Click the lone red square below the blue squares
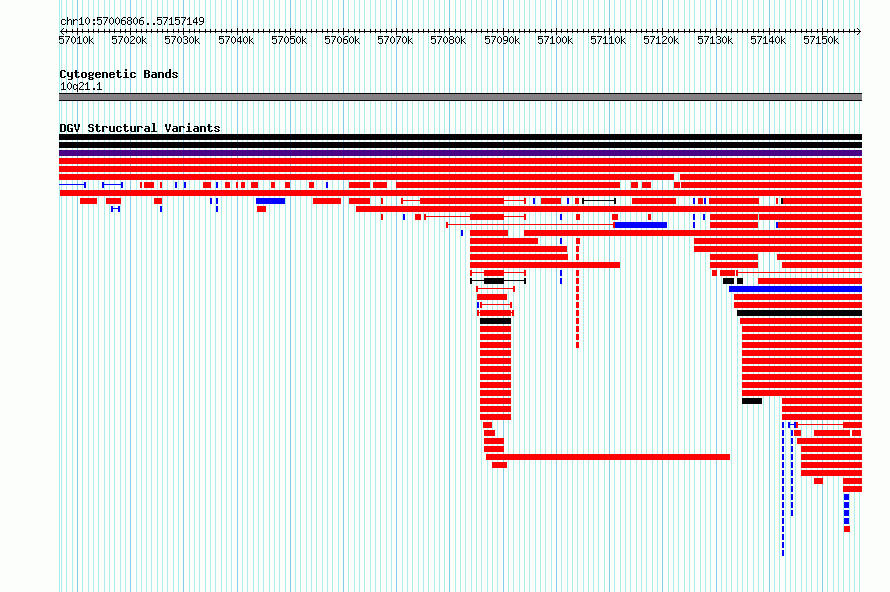Image resolution: width=890 pixels, height=592 pixels. [847, 529]
